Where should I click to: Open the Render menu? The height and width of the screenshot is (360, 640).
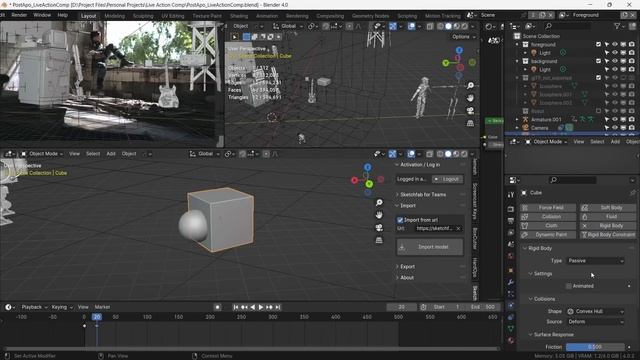[x=19, y=15]
